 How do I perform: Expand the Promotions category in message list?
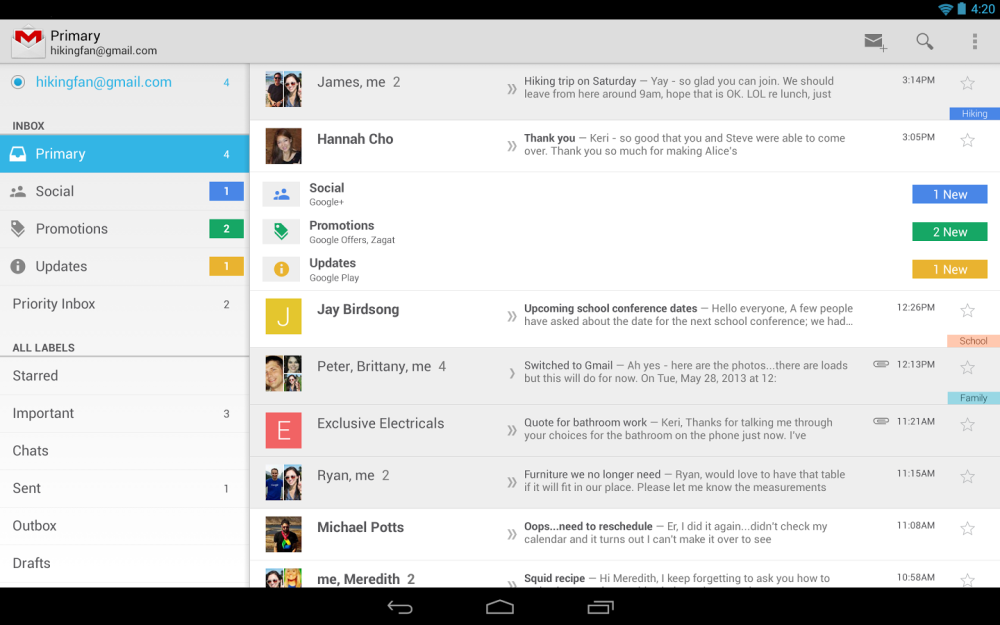coord(341,232)
